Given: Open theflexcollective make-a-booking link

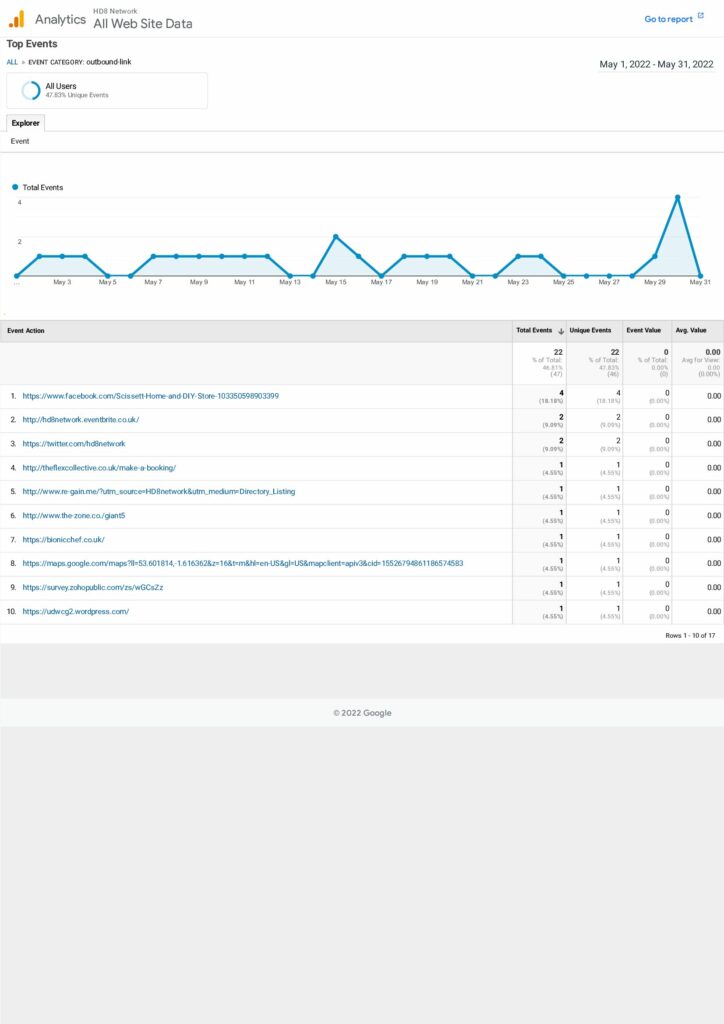Looking at the screenshot, I should pyautogui.click(x=99, y=467).
